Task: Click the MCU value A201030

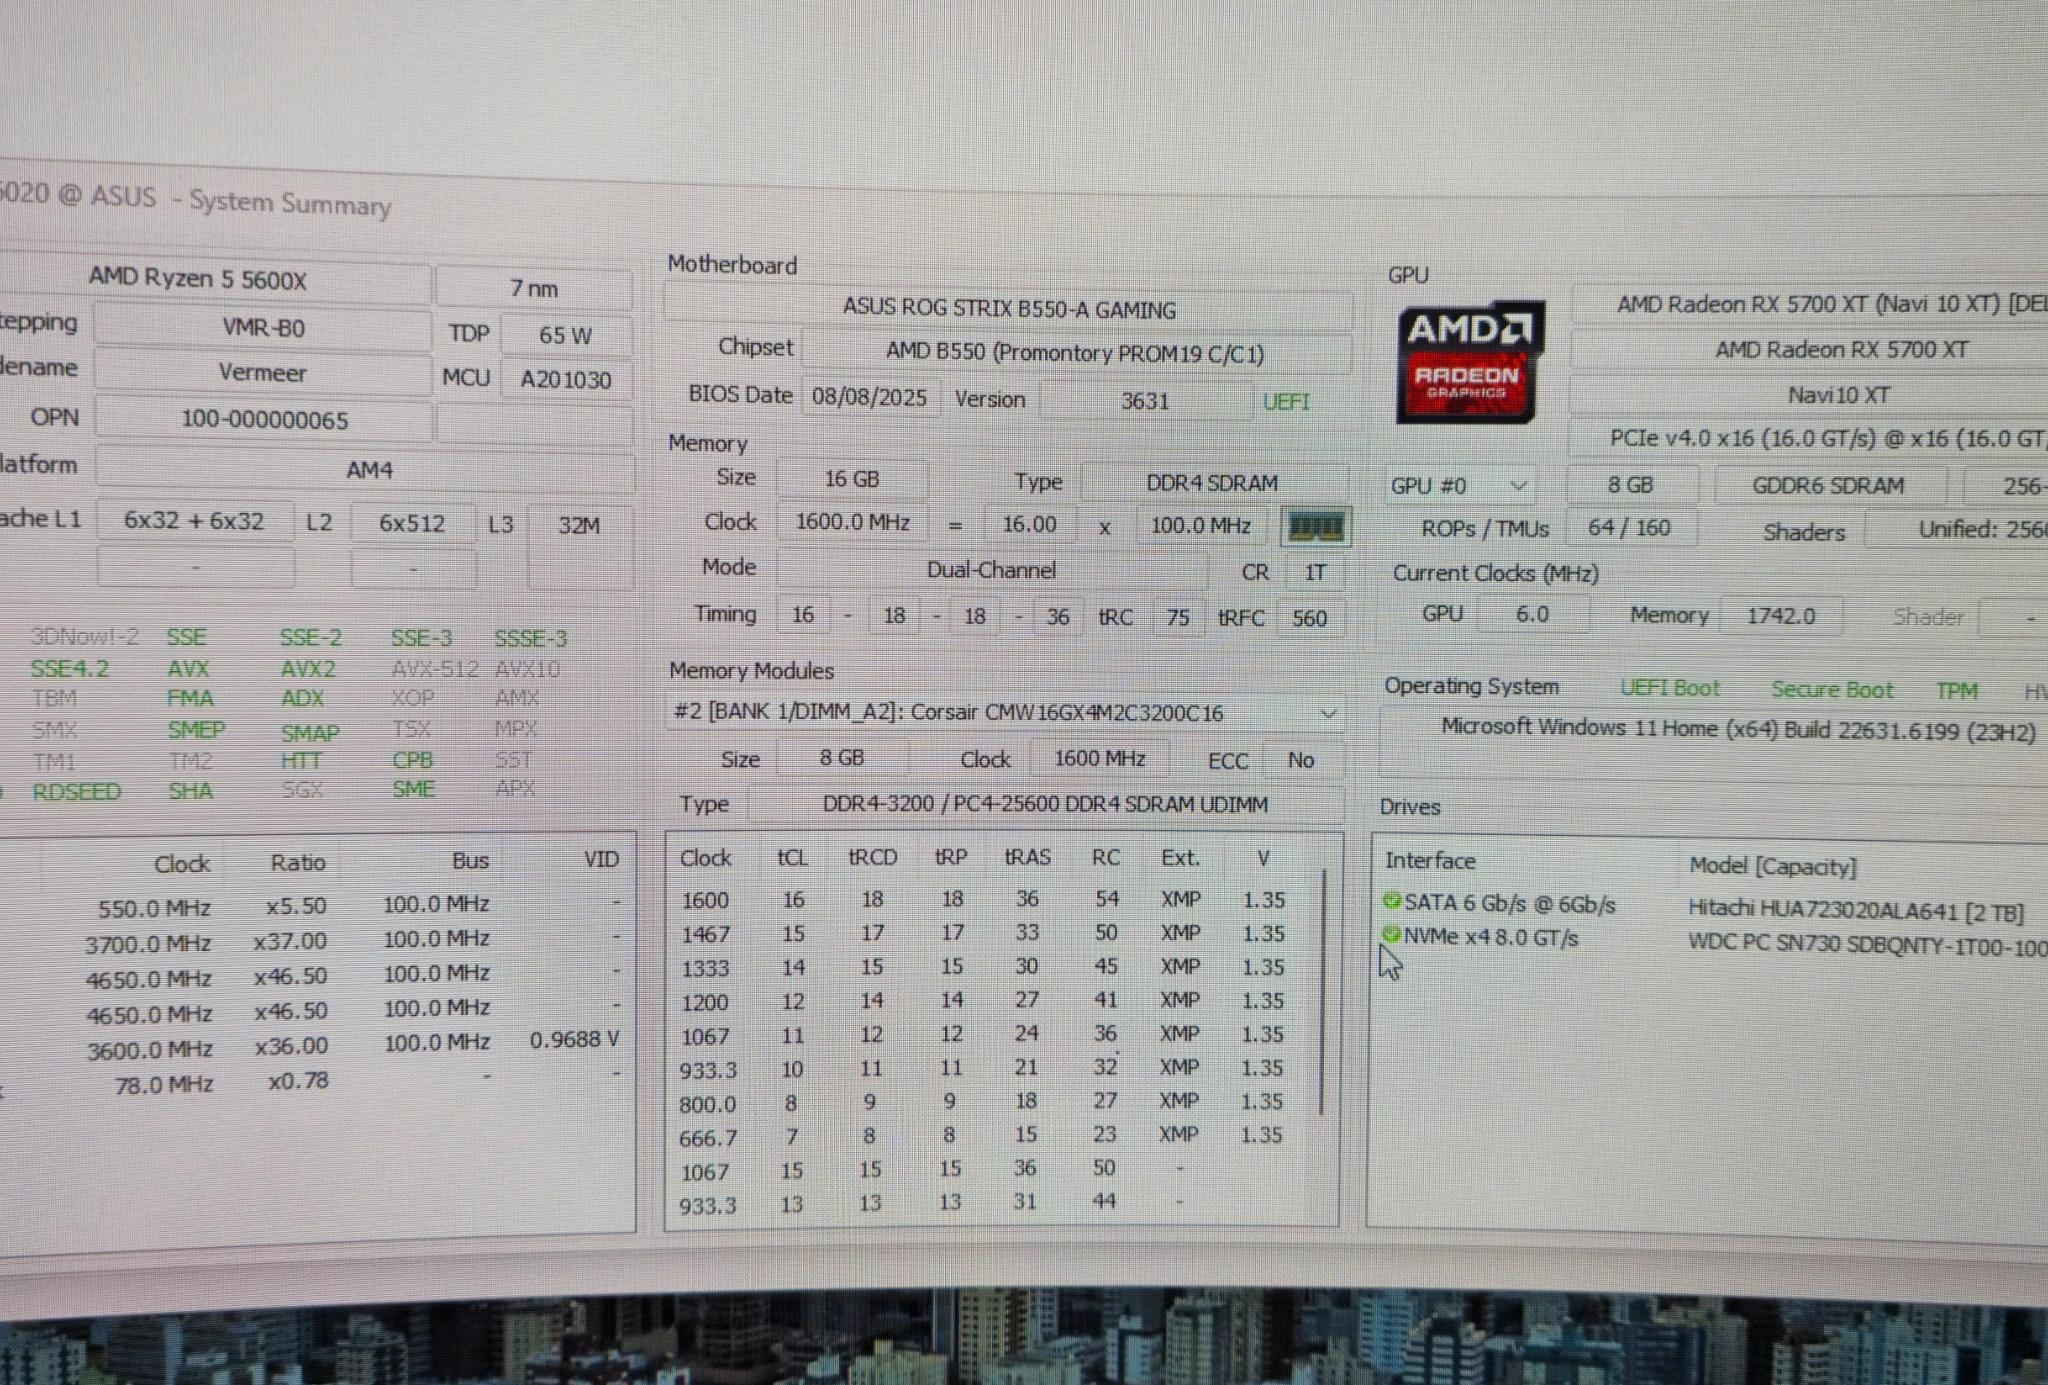Action: (566, 380)
